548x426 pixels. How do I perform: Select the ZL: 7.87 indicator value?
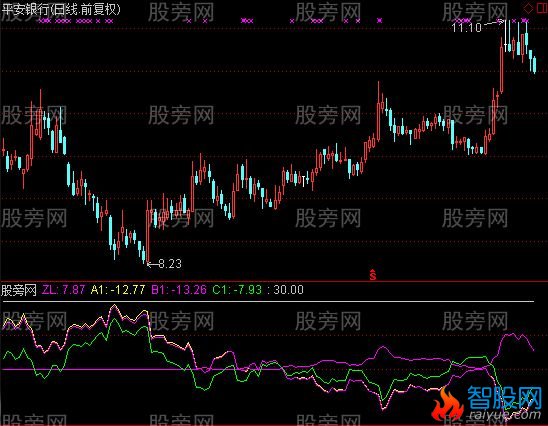[x=64, y=290]
